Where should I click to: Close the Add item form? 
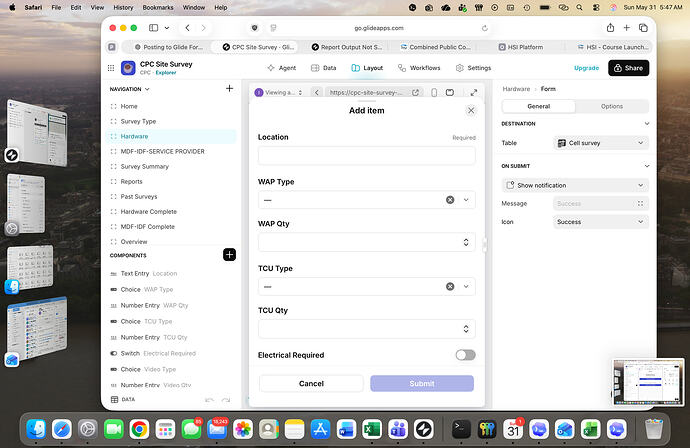click(471, 110)
